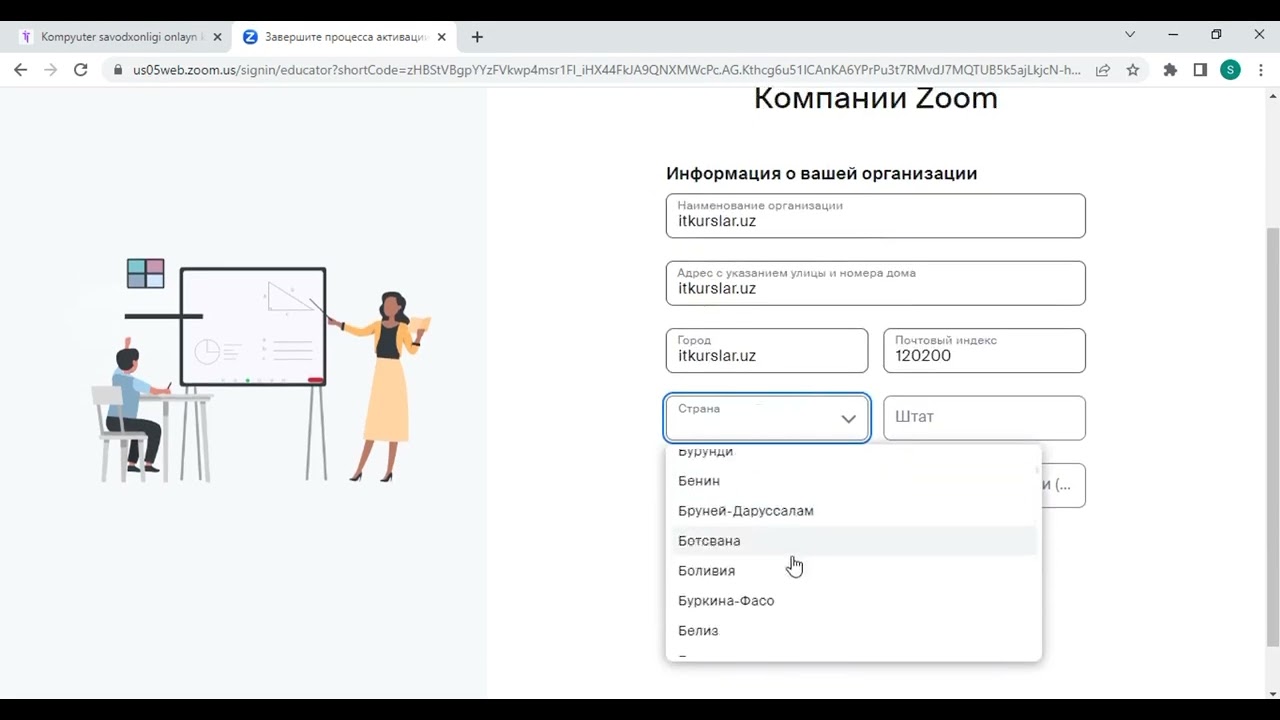Switch to Завершите процесса активации tab
Image resolution: width=1280 pixels, height=720 pixels.
click(x=345, y=37)
